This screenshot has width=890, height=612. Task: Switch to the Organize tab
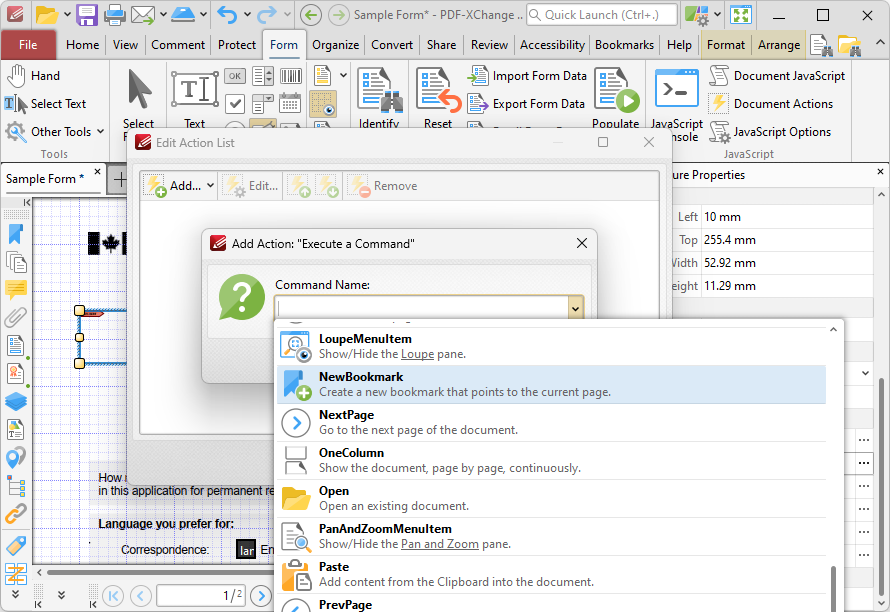335,45
